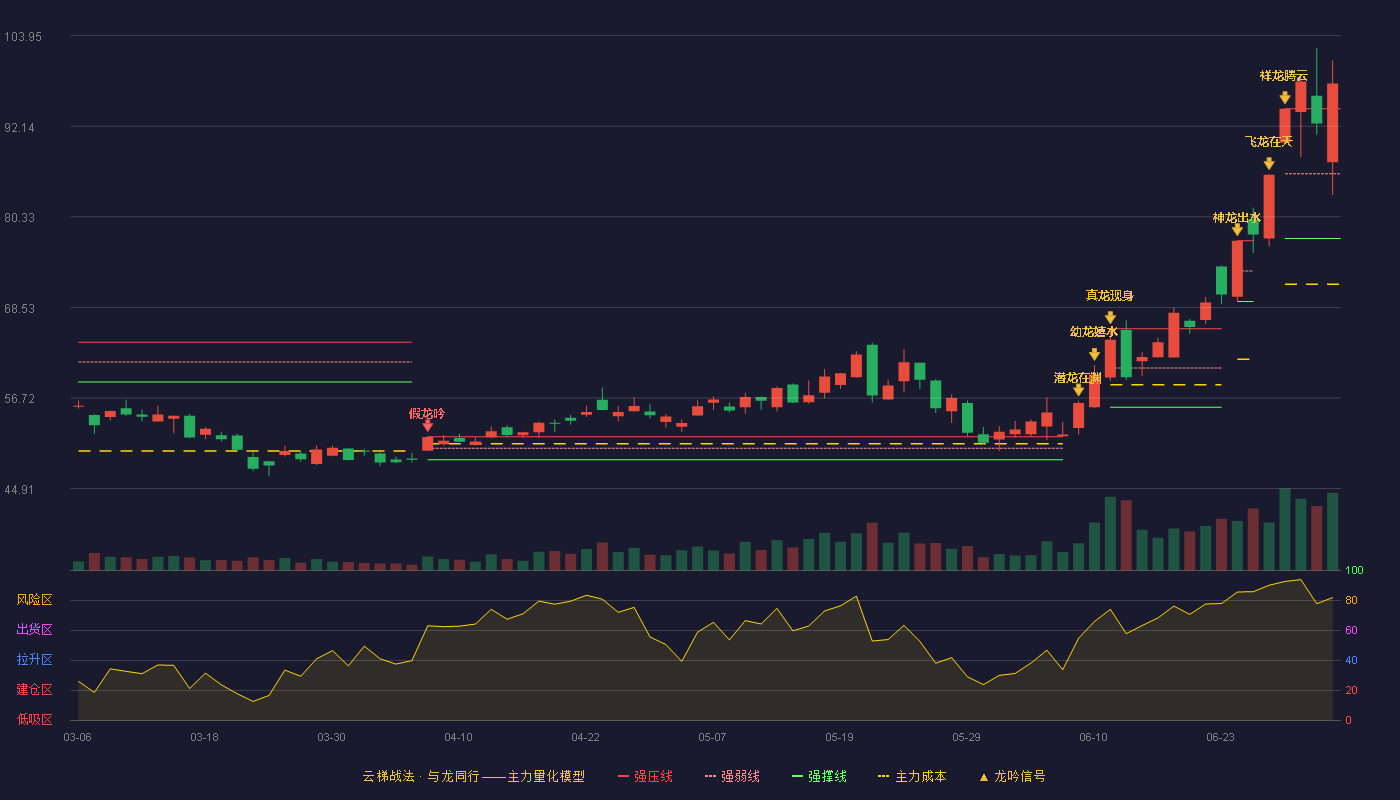
Task: Click the 03-06 date axis label
Action: click(x=77, y=737)
